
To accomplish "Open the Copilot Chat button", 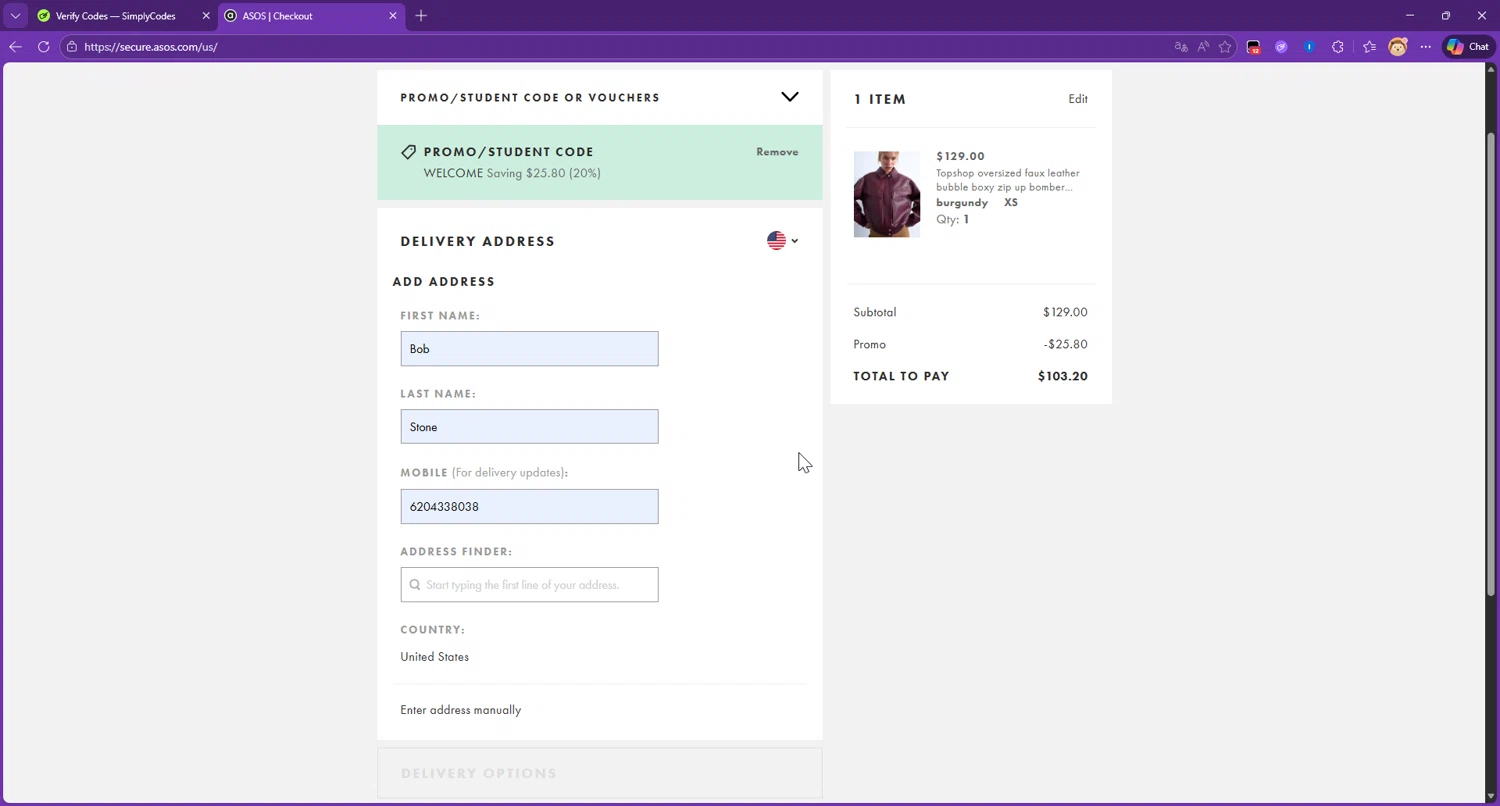I will pos(1468,47).
